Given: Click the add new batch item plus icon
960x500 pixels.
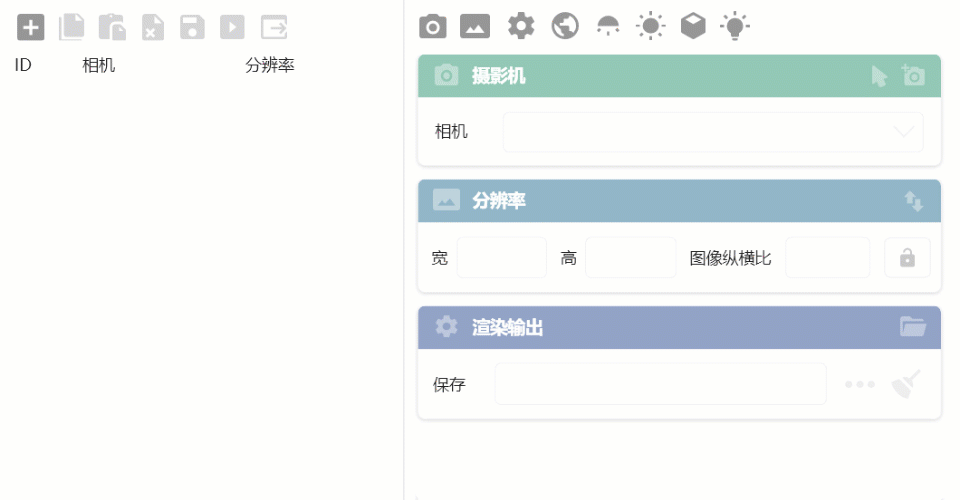Looking at the screenshot, I should click(x=31, y=28).
